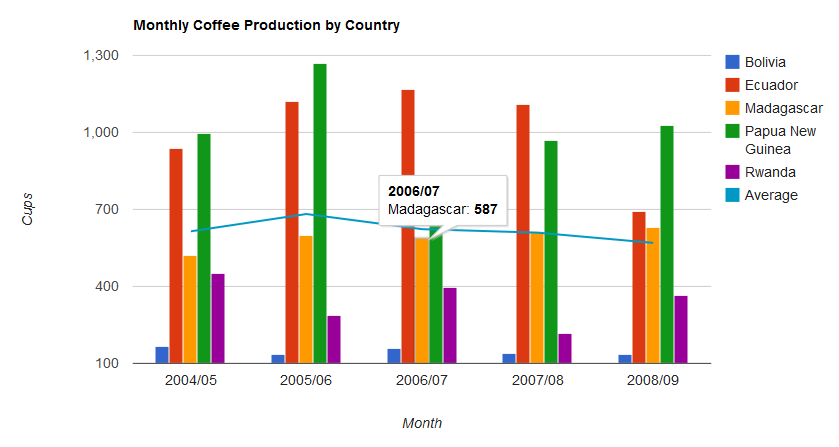Click the red Ecuador bar for 2008/09

point(639,287)
